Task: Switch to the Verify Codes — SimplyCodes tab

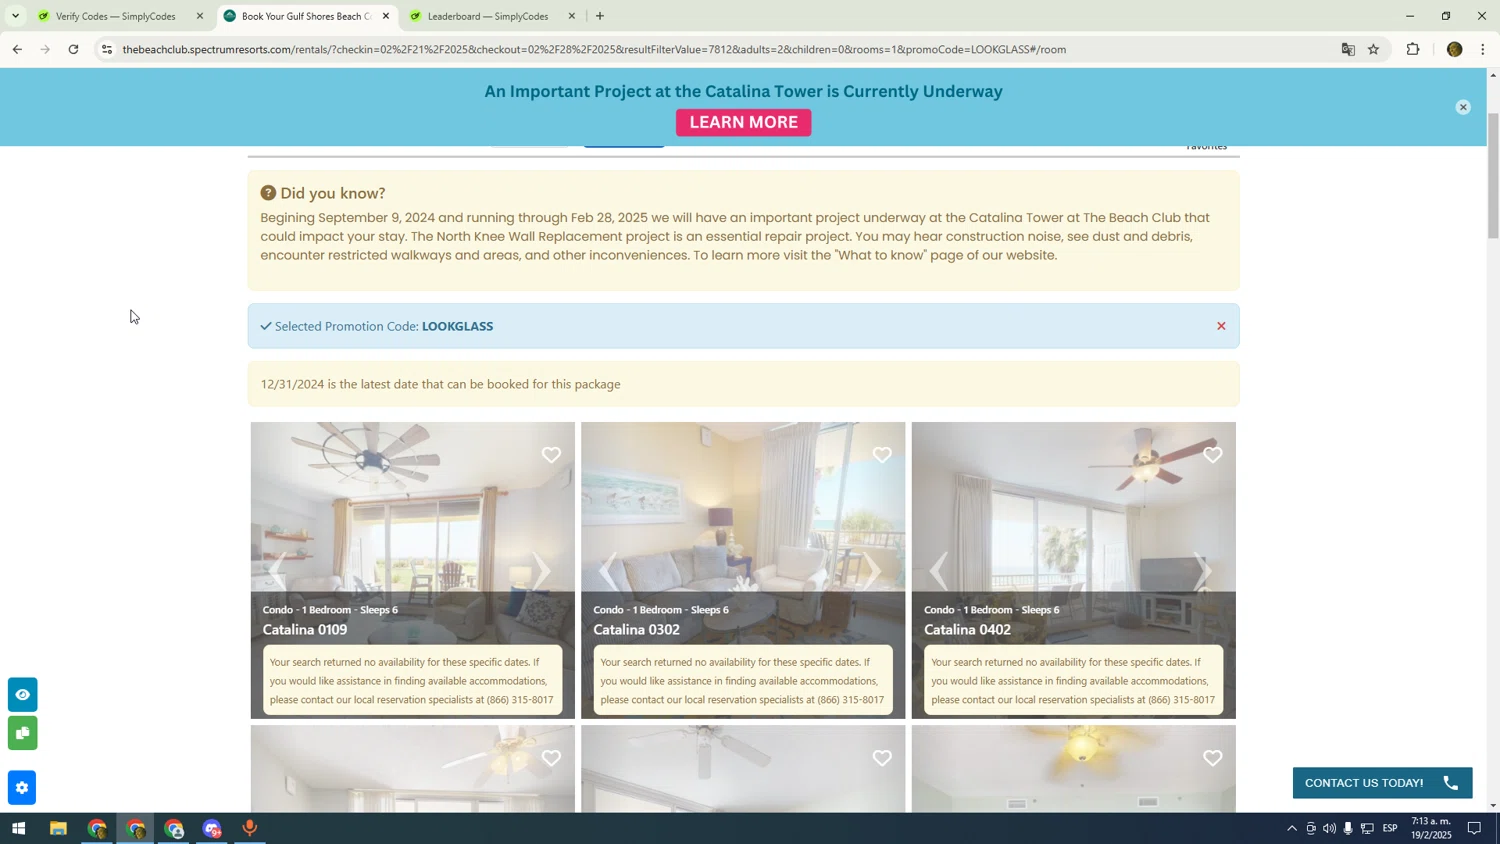Action: point(116,16)
